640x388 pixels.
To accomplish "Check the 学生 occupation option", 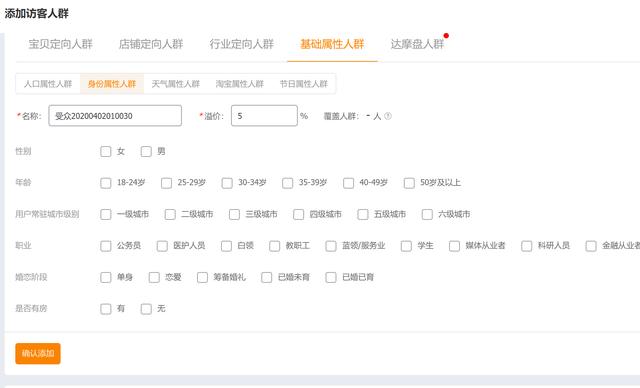I will click(406, 246).
